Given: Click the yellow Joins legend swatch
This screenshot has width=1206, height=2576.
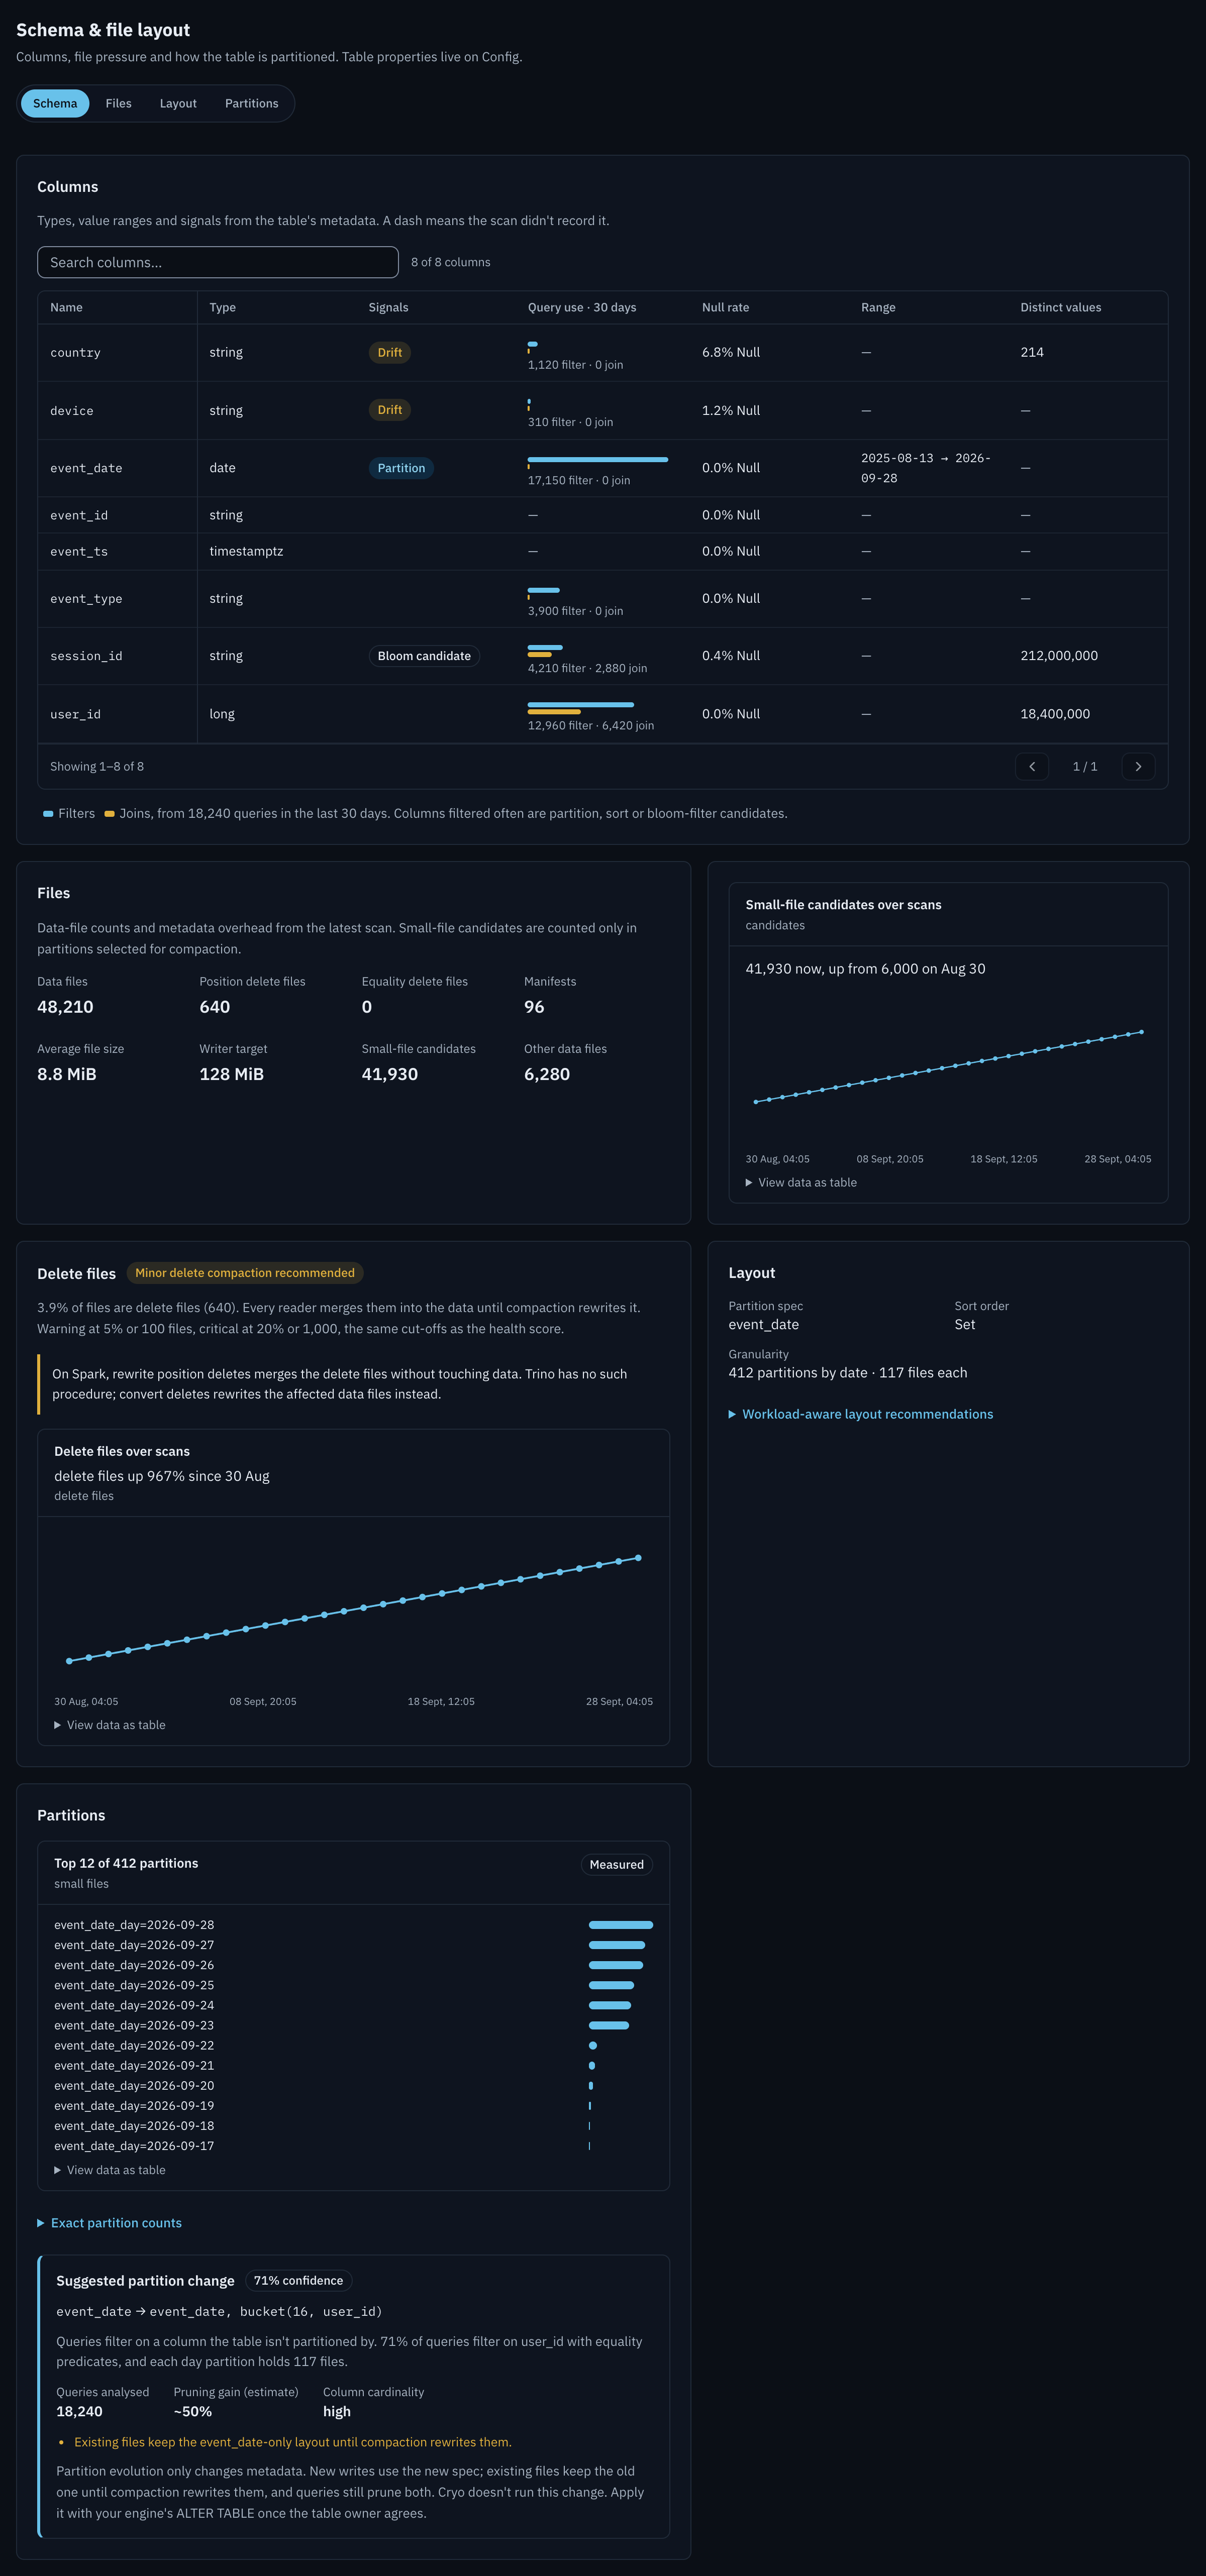Looking at the screenshot, I should point(109,814).
